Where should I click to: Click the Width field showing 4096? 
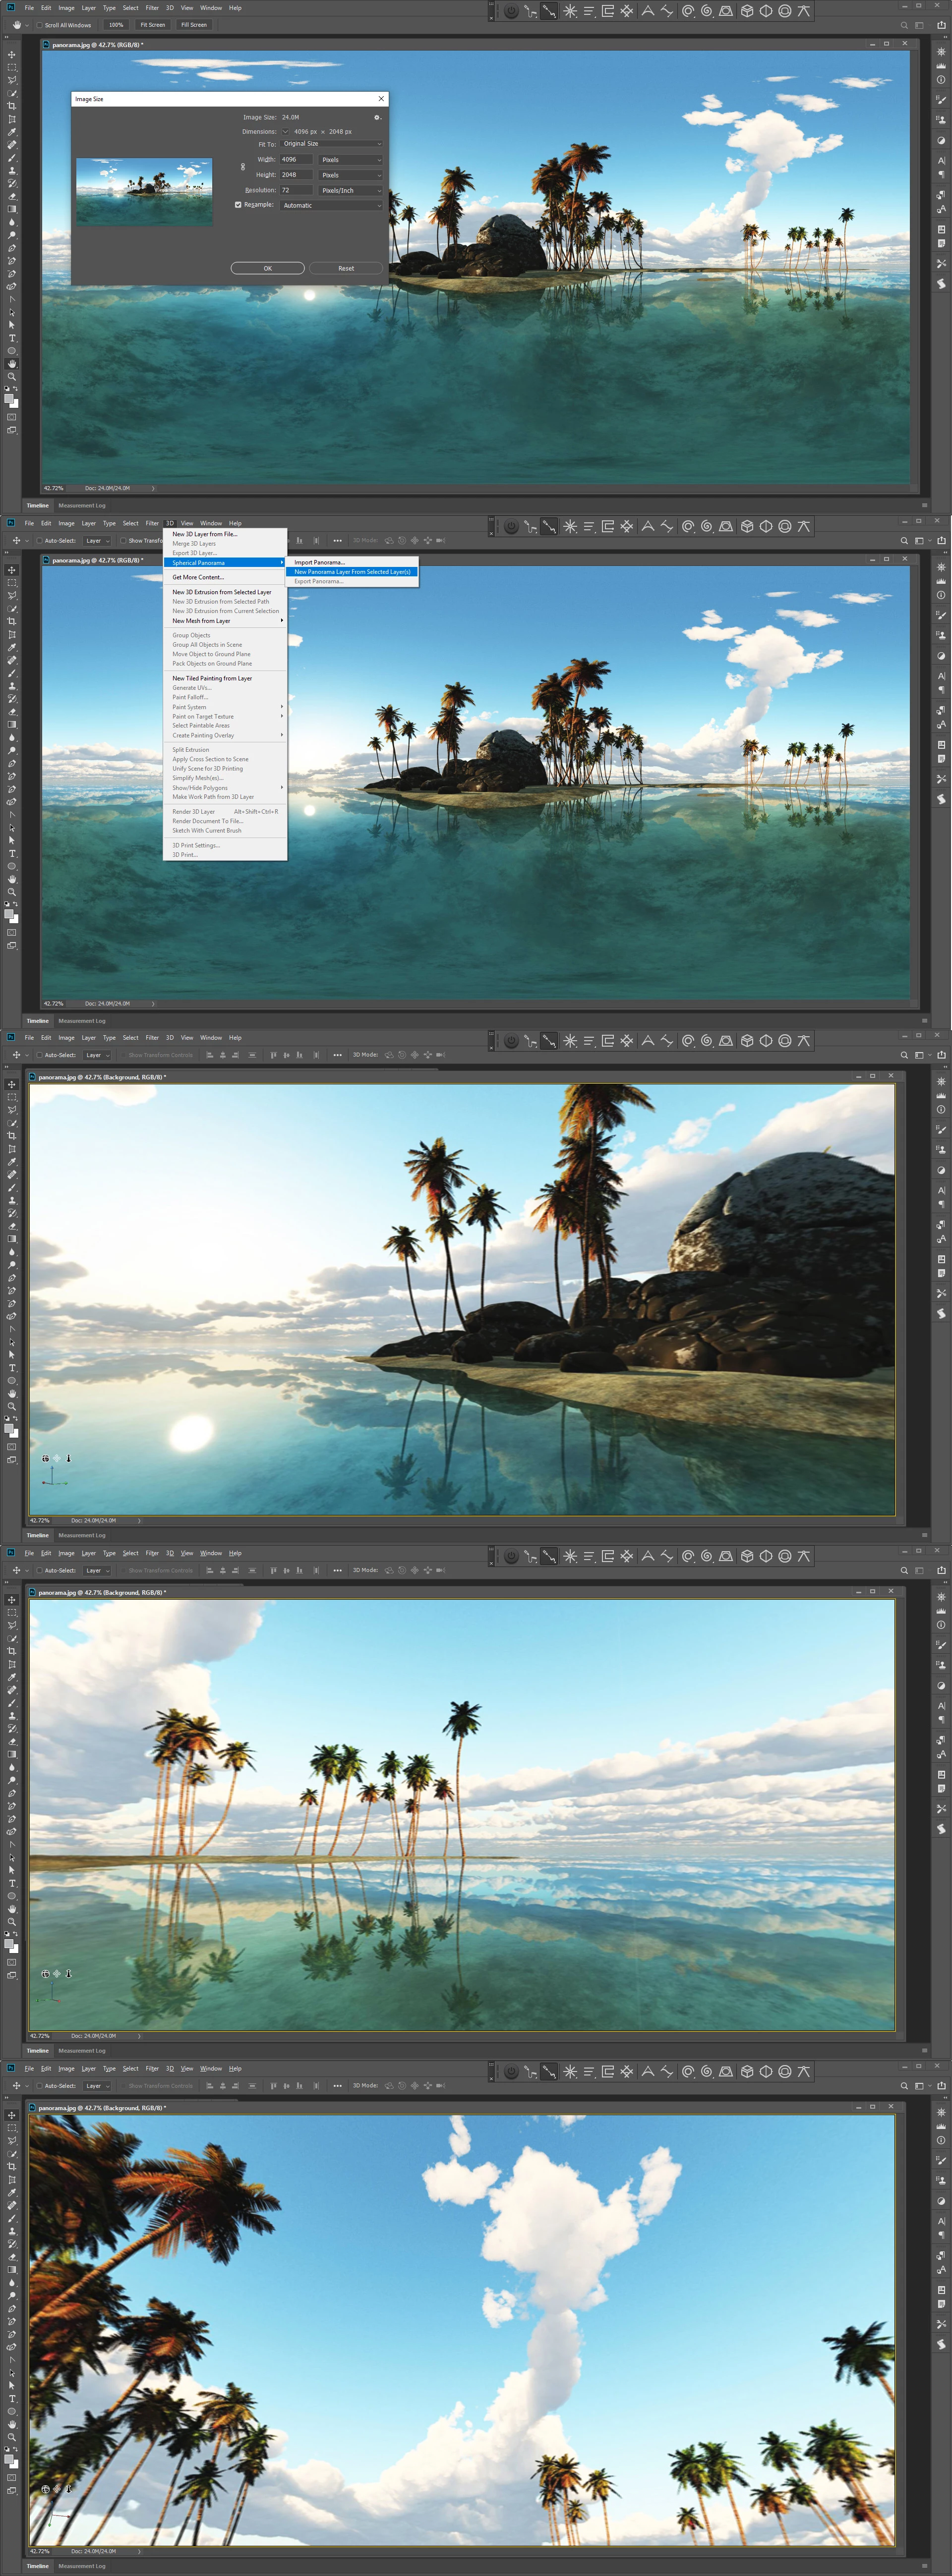(295, 159)
